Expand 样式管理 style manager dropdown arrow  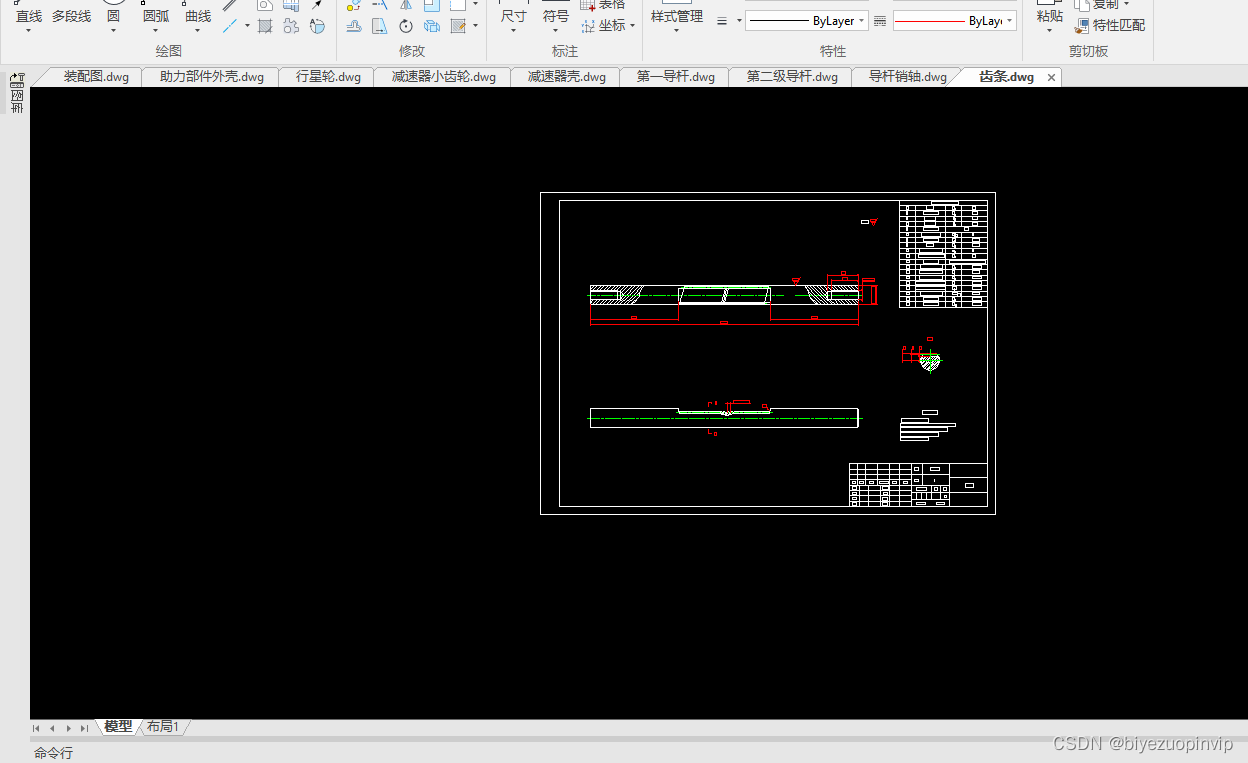676,31
